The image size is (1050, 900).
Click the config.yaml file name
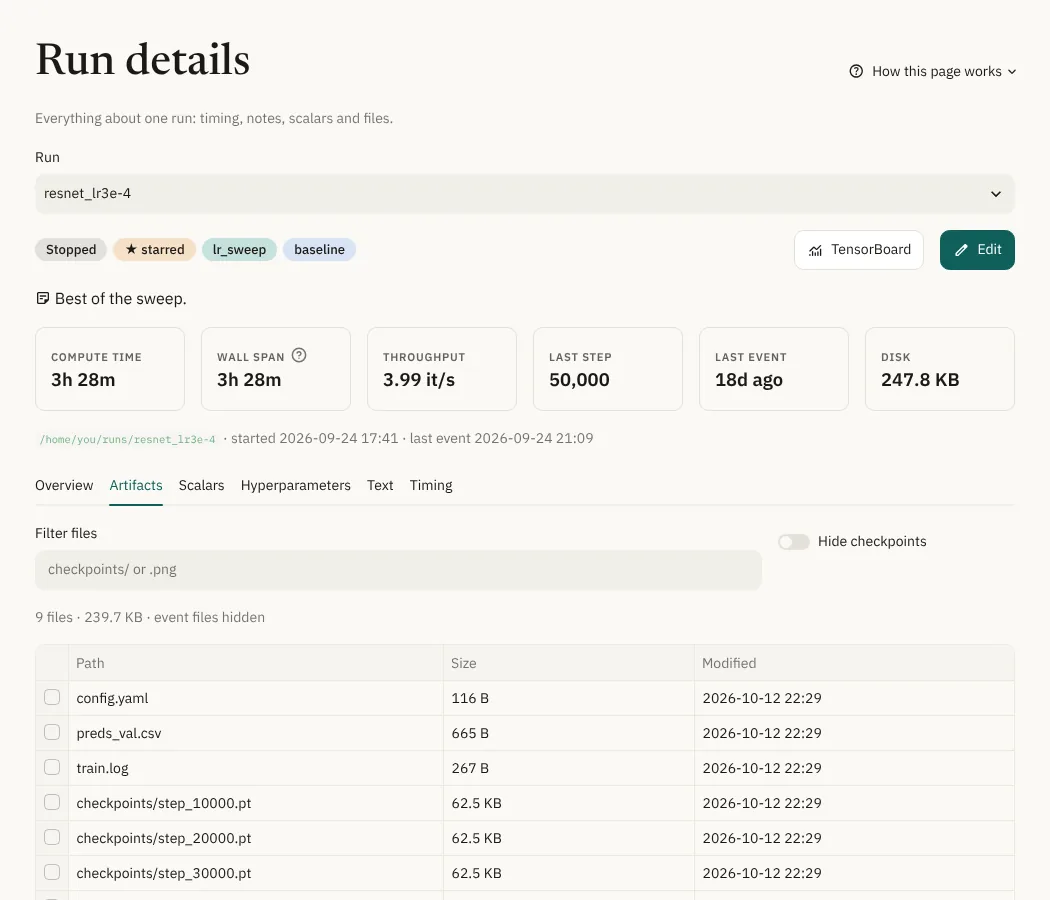pos(112,698)
